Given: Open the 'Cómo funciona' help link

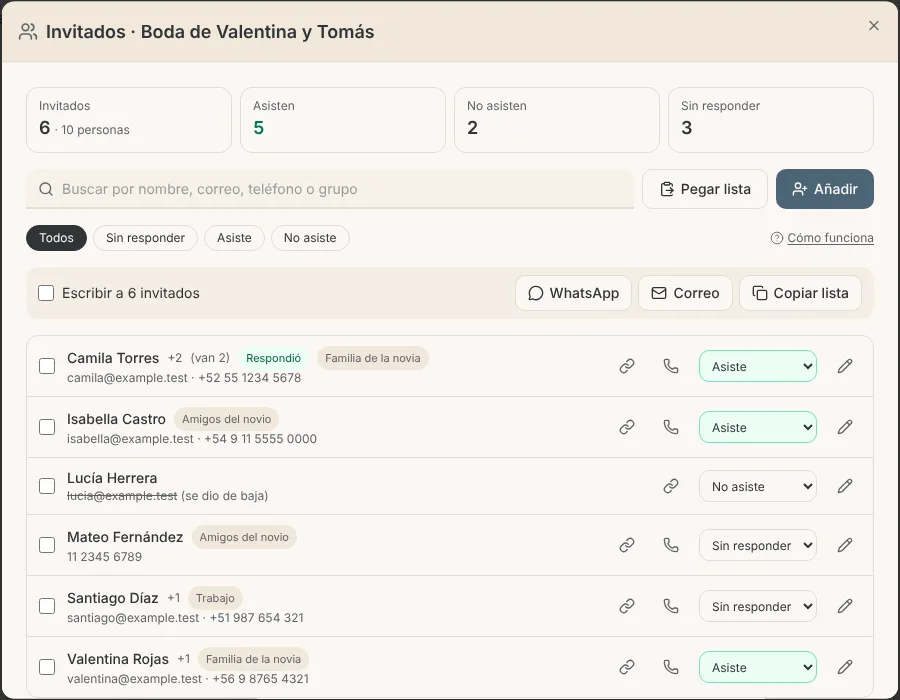Looking at the screenshot, I should coord(822,238).
